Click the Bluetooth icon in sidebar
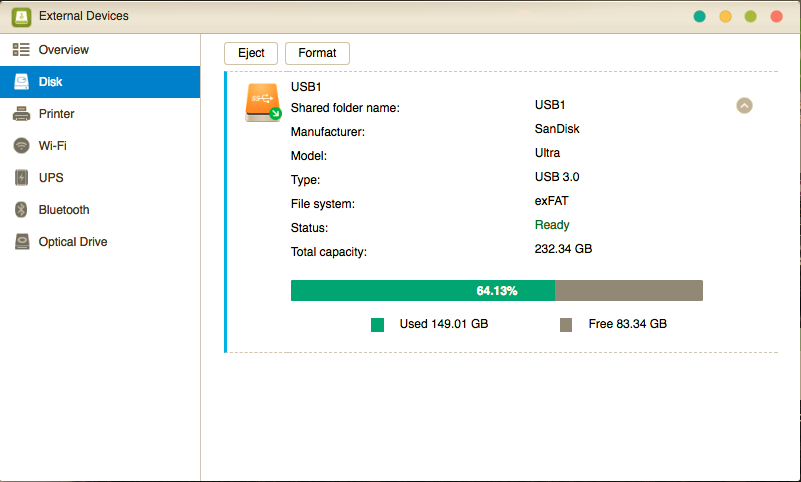Image resolution: width=801 pixels, height=482 pixels. point(21,210)
